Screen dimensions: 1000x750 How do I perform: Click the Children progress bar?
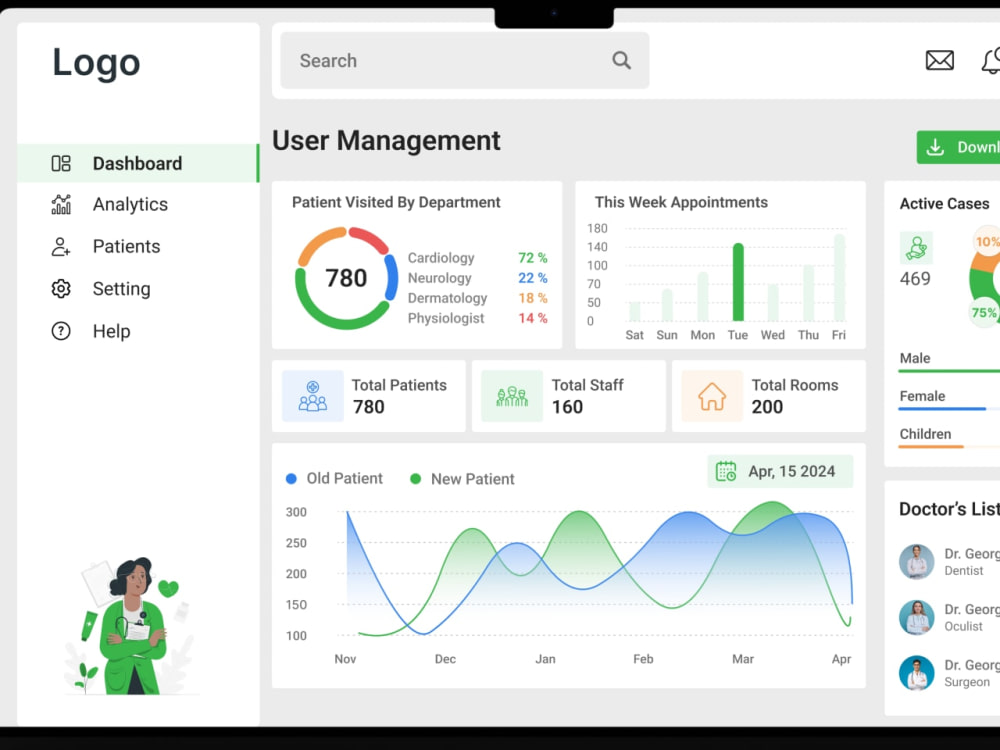point(949,446)
